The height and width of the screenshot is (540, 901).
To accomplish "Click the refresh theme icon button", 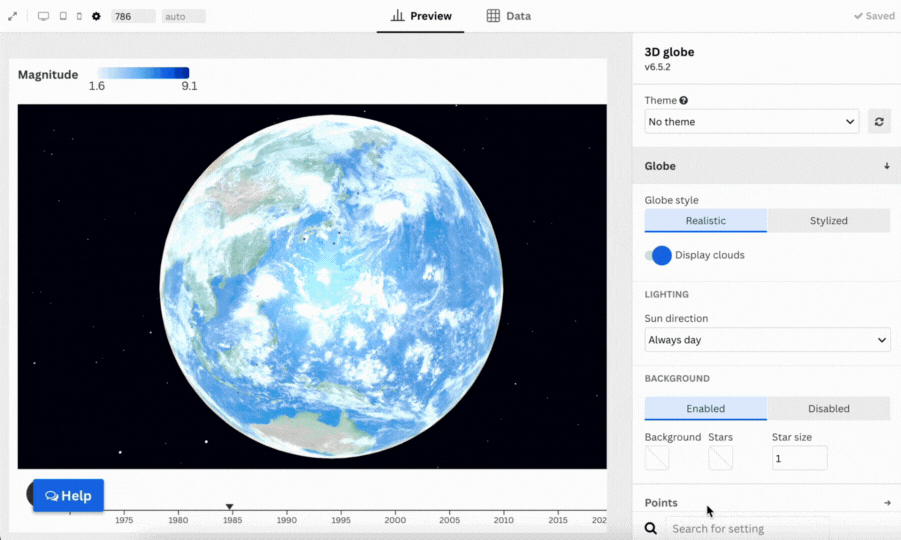I will (878, 122).
